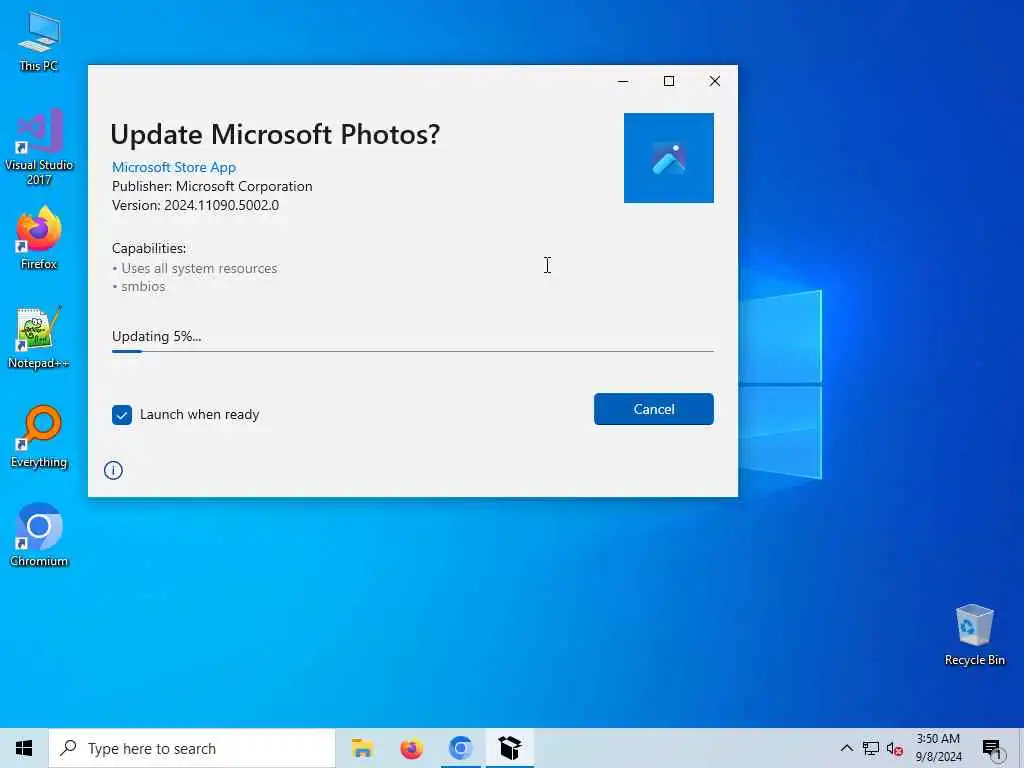The width and height of the screenshot is (1024, 768).
Task: Show hidden system tray icons
Action: pos(846,748)
